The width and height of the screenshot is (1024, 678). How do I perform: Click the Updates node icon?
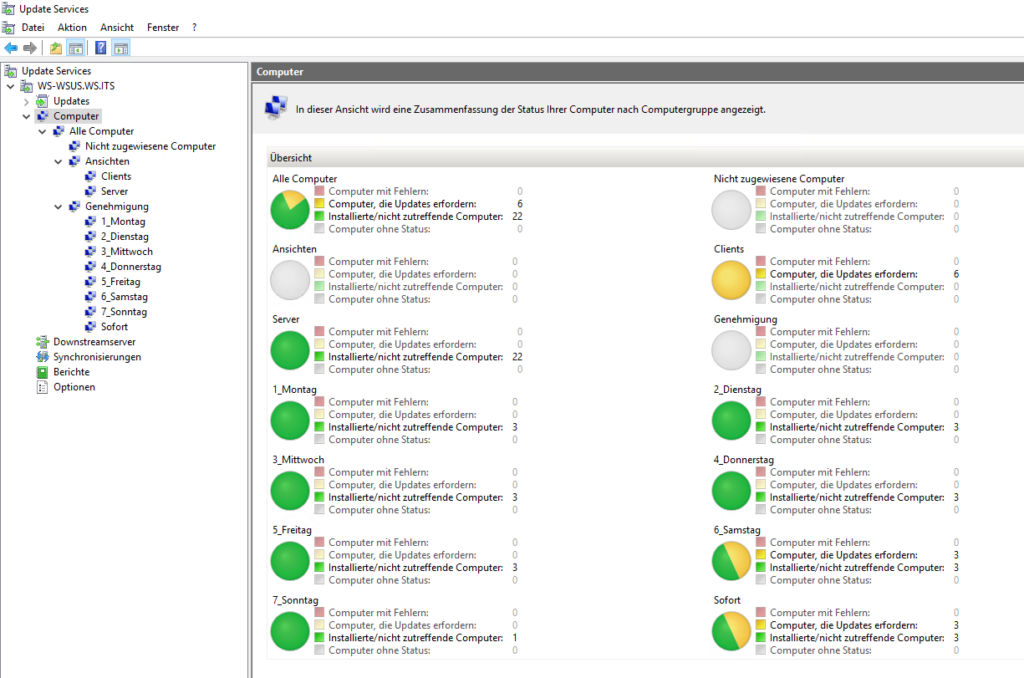point(42,101)
